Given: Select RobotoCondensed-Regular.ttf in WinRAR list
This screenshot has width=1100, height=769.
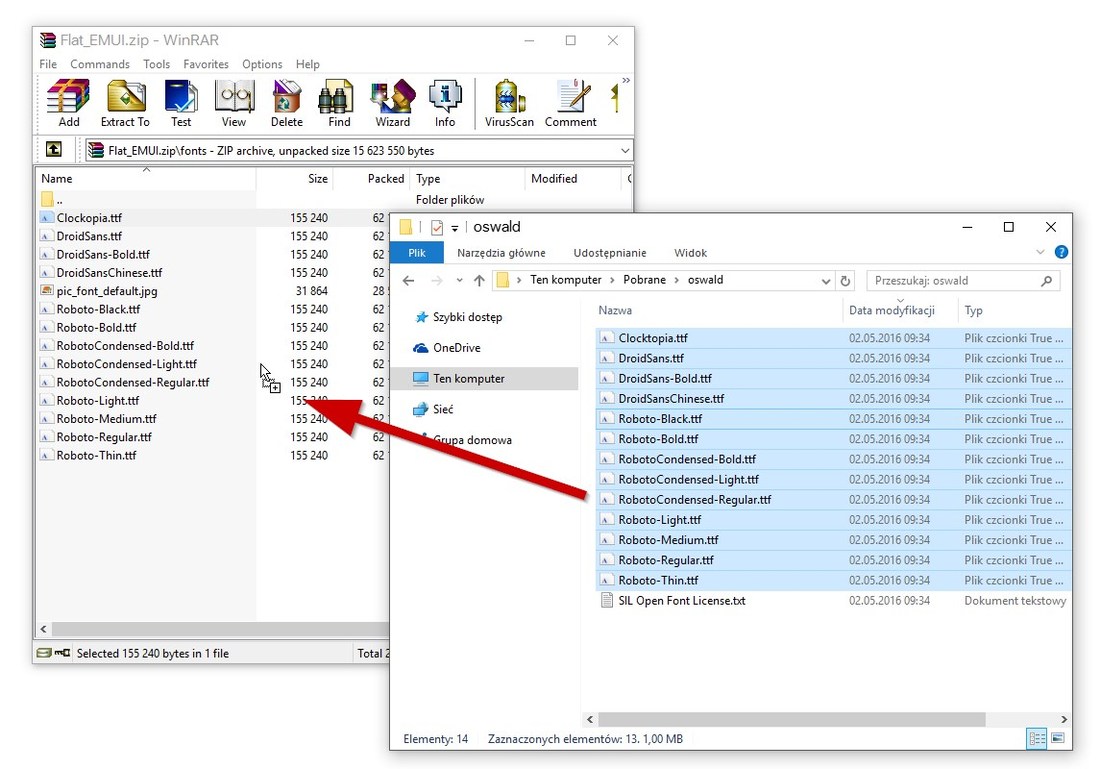Looking at the screenshot, I should tap(133, 382).
